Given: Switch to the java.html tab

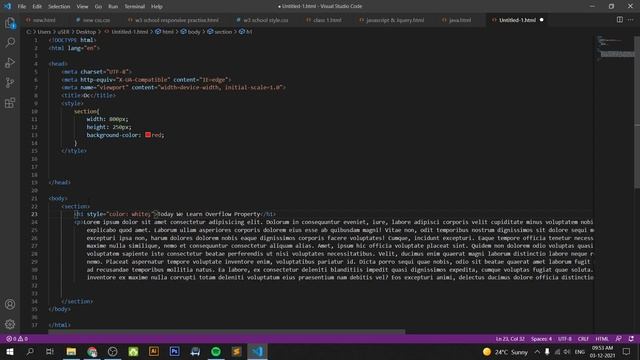Looking at the screenshot, I should pyautogui.click(x=460, y=20).
